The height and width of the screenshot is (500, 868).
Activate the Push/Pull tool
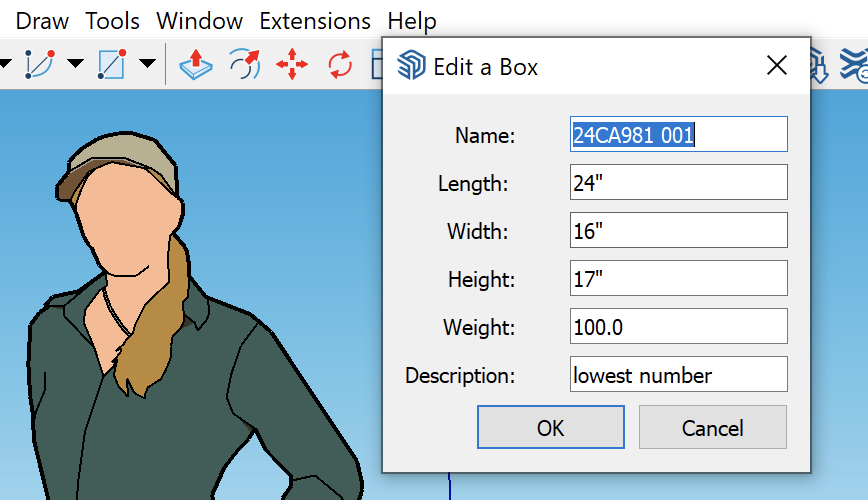coord(196,65)
